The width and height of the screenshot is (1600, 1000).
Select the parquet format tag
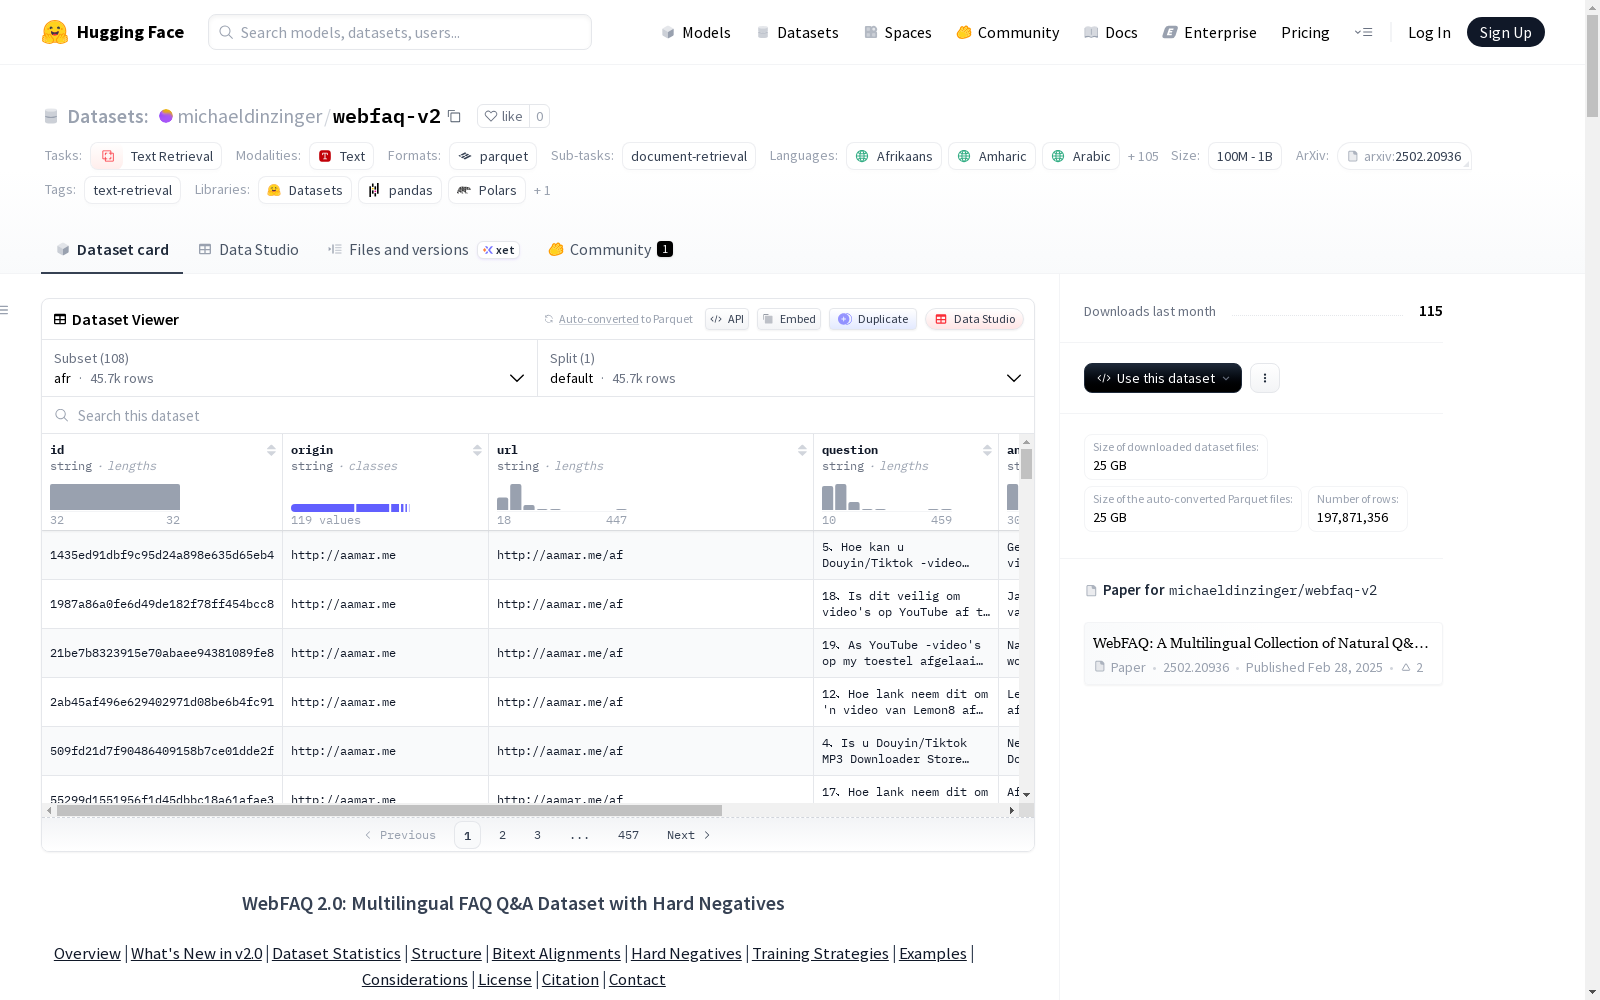pos(493,156)
